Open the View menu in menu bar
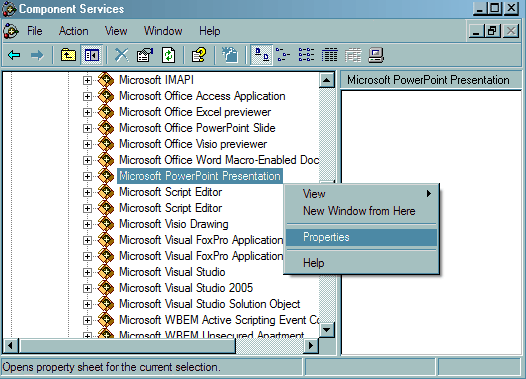526x379 pixels. tap(116, 31)
